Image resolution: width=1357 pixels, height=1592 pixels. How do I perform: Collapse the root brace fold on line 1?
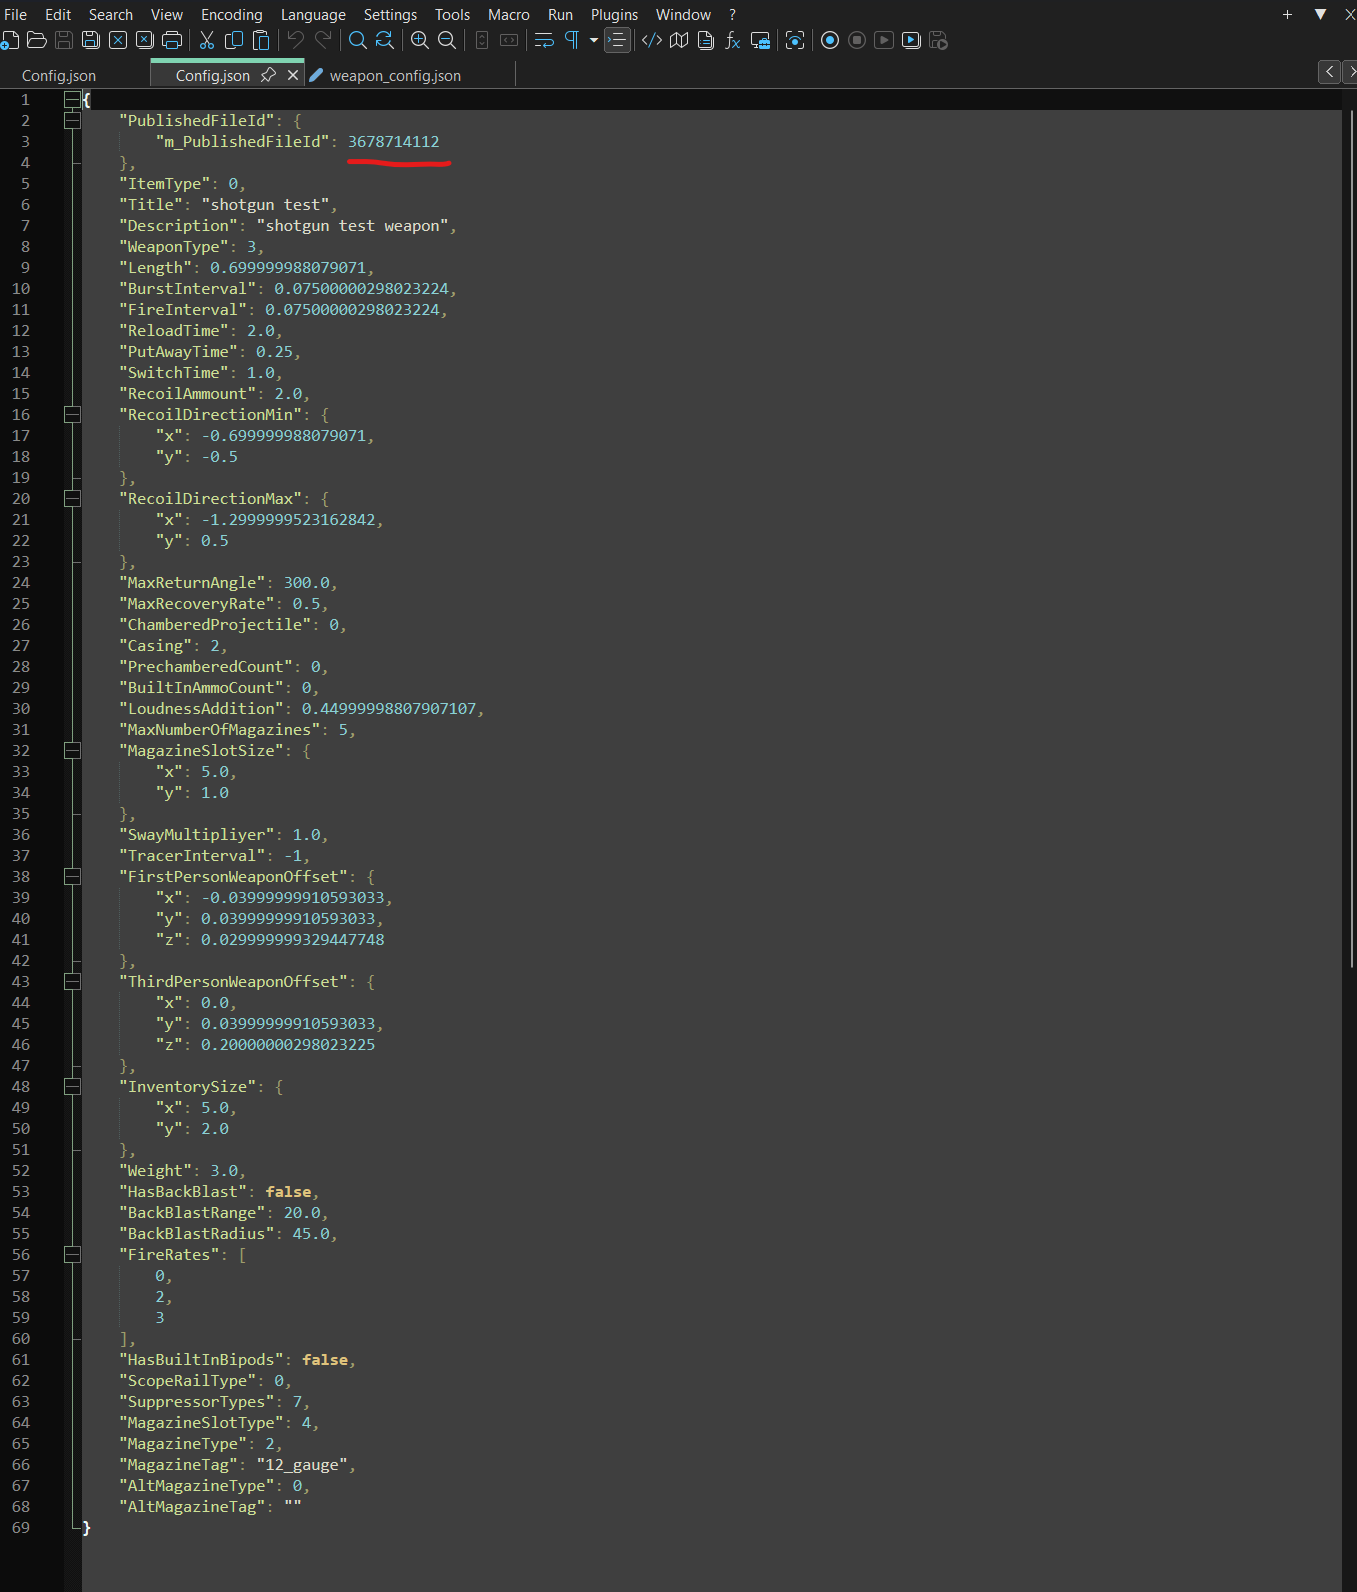pyautogui.click(x=72, y=99)
